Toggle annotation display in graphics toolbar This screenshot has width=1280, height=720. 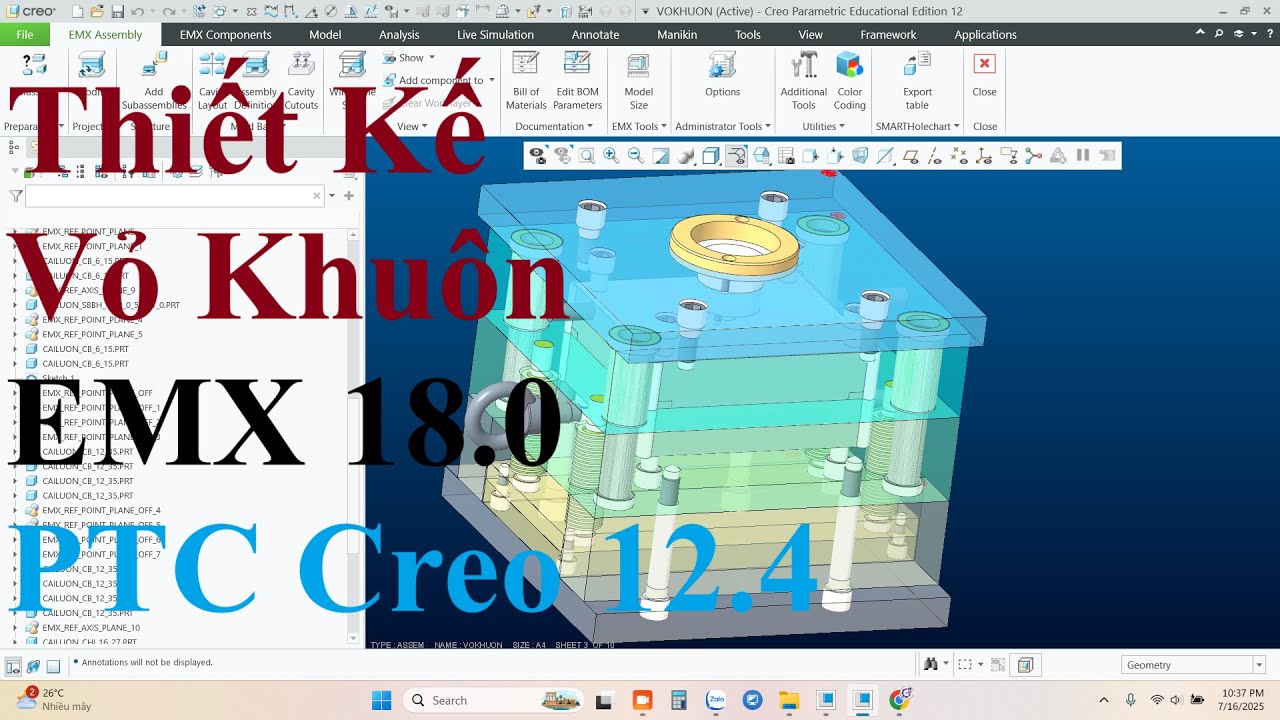(x=1008, y=156)
